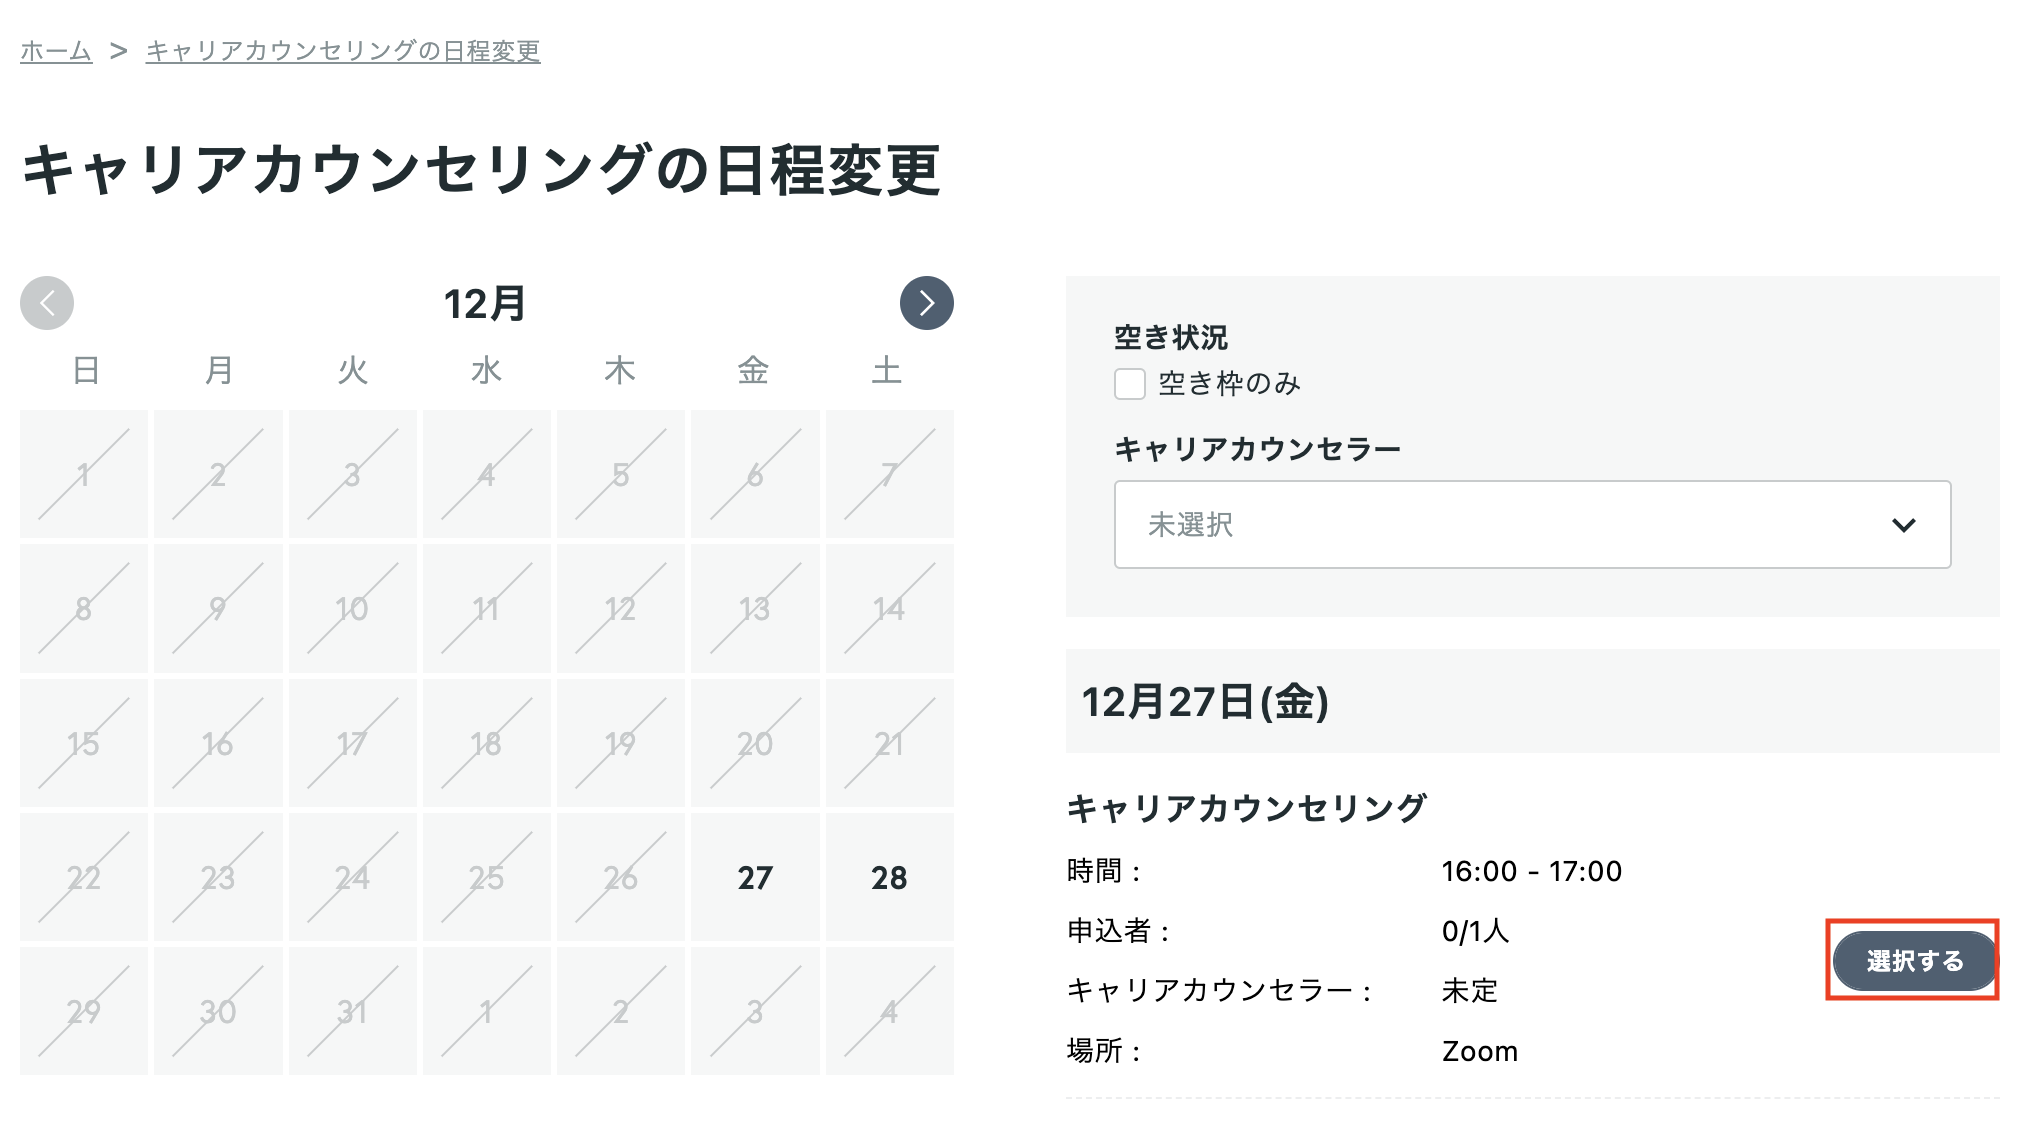
Task: Click the disabled date 25 cell
Action: click(486, 877)
